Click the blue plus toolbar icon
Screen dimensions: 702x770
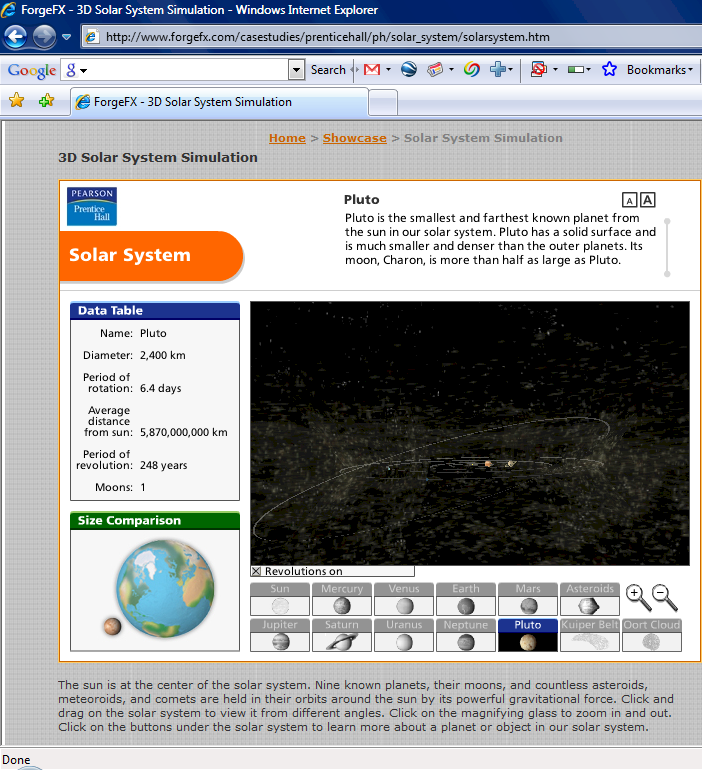498,70
